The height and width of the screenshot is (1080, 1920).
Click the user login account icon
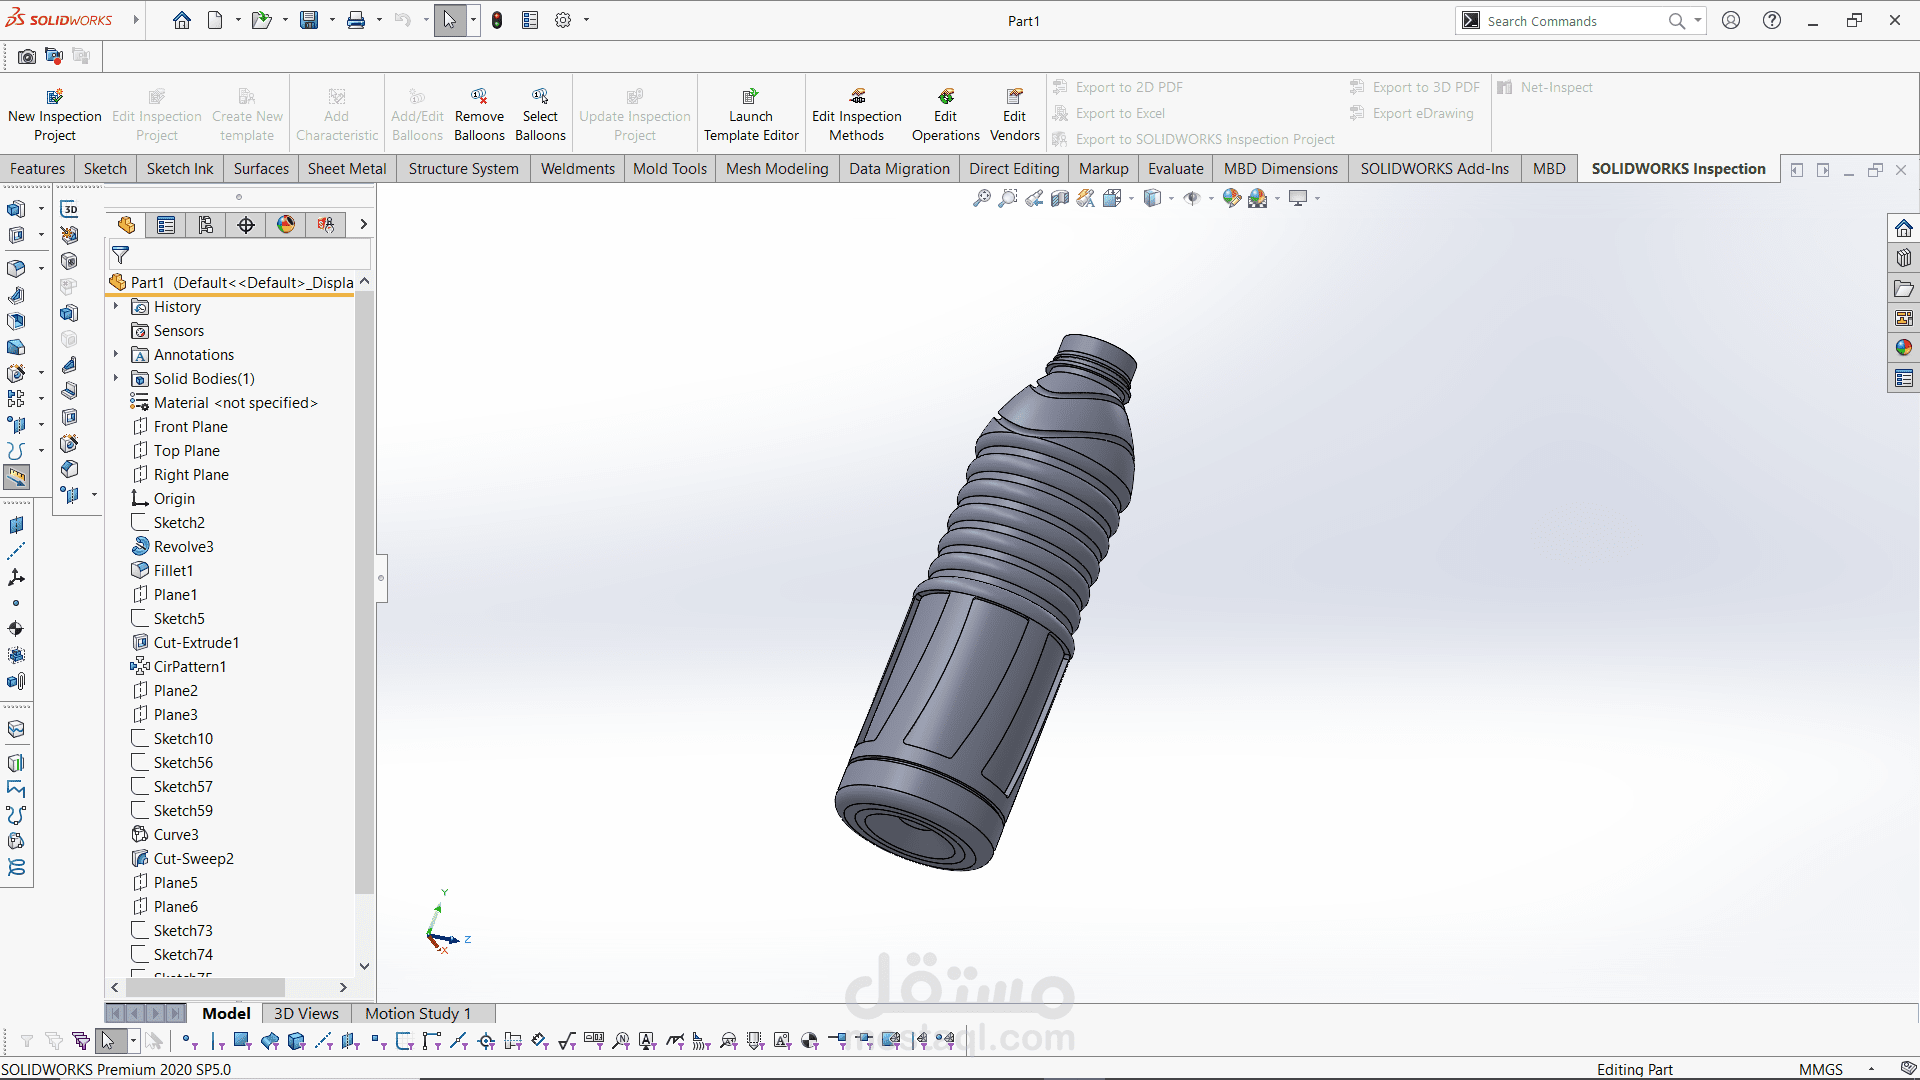1731,20
